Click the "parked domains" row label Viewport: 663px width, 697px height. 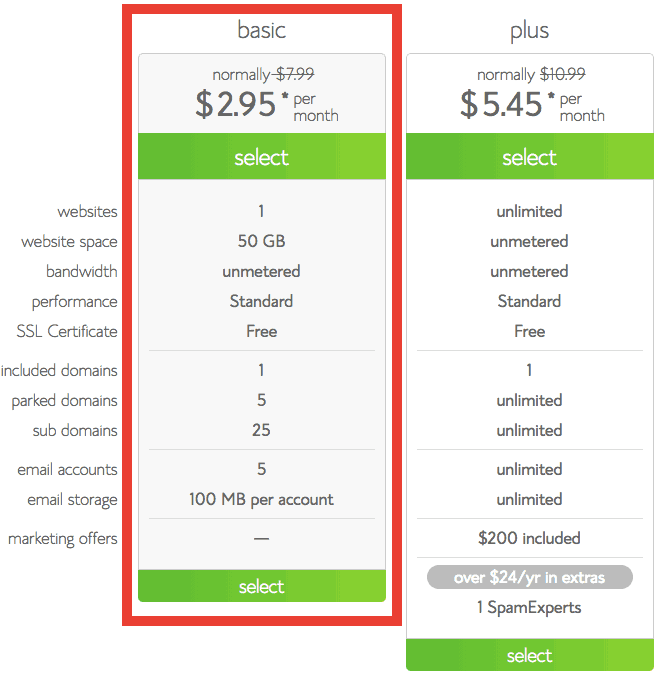coord(64,401)
